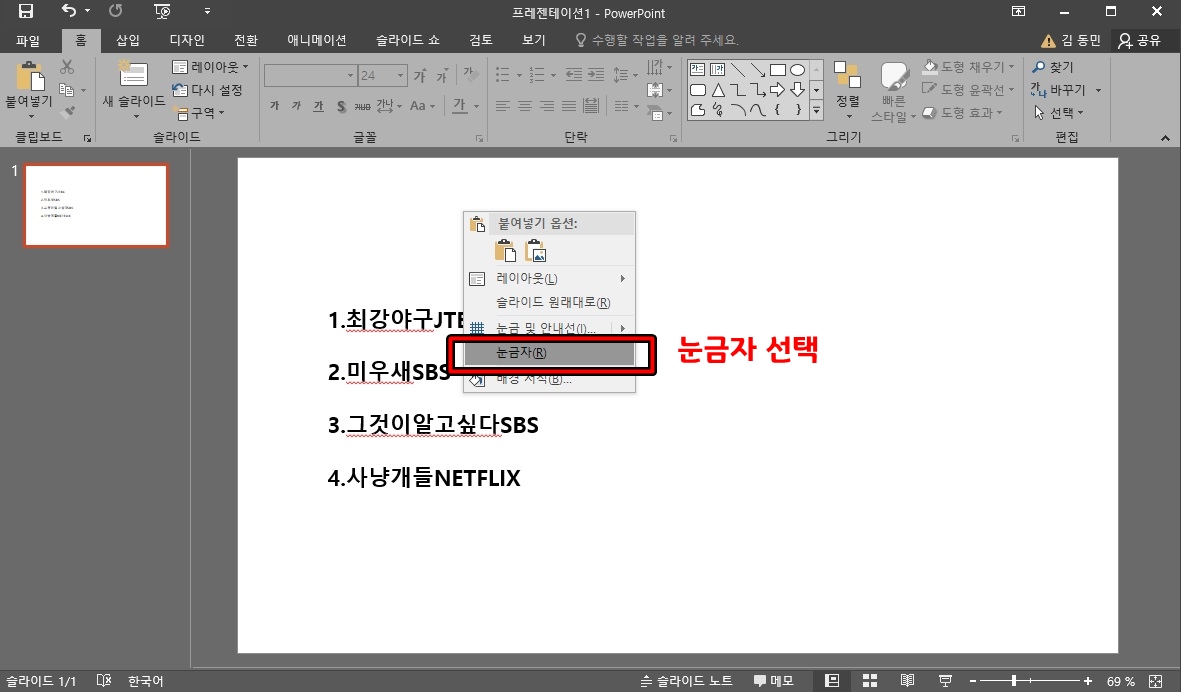
Task: Click the 붙여넣기 paste clipboard icon
Action: pos(30,76)
